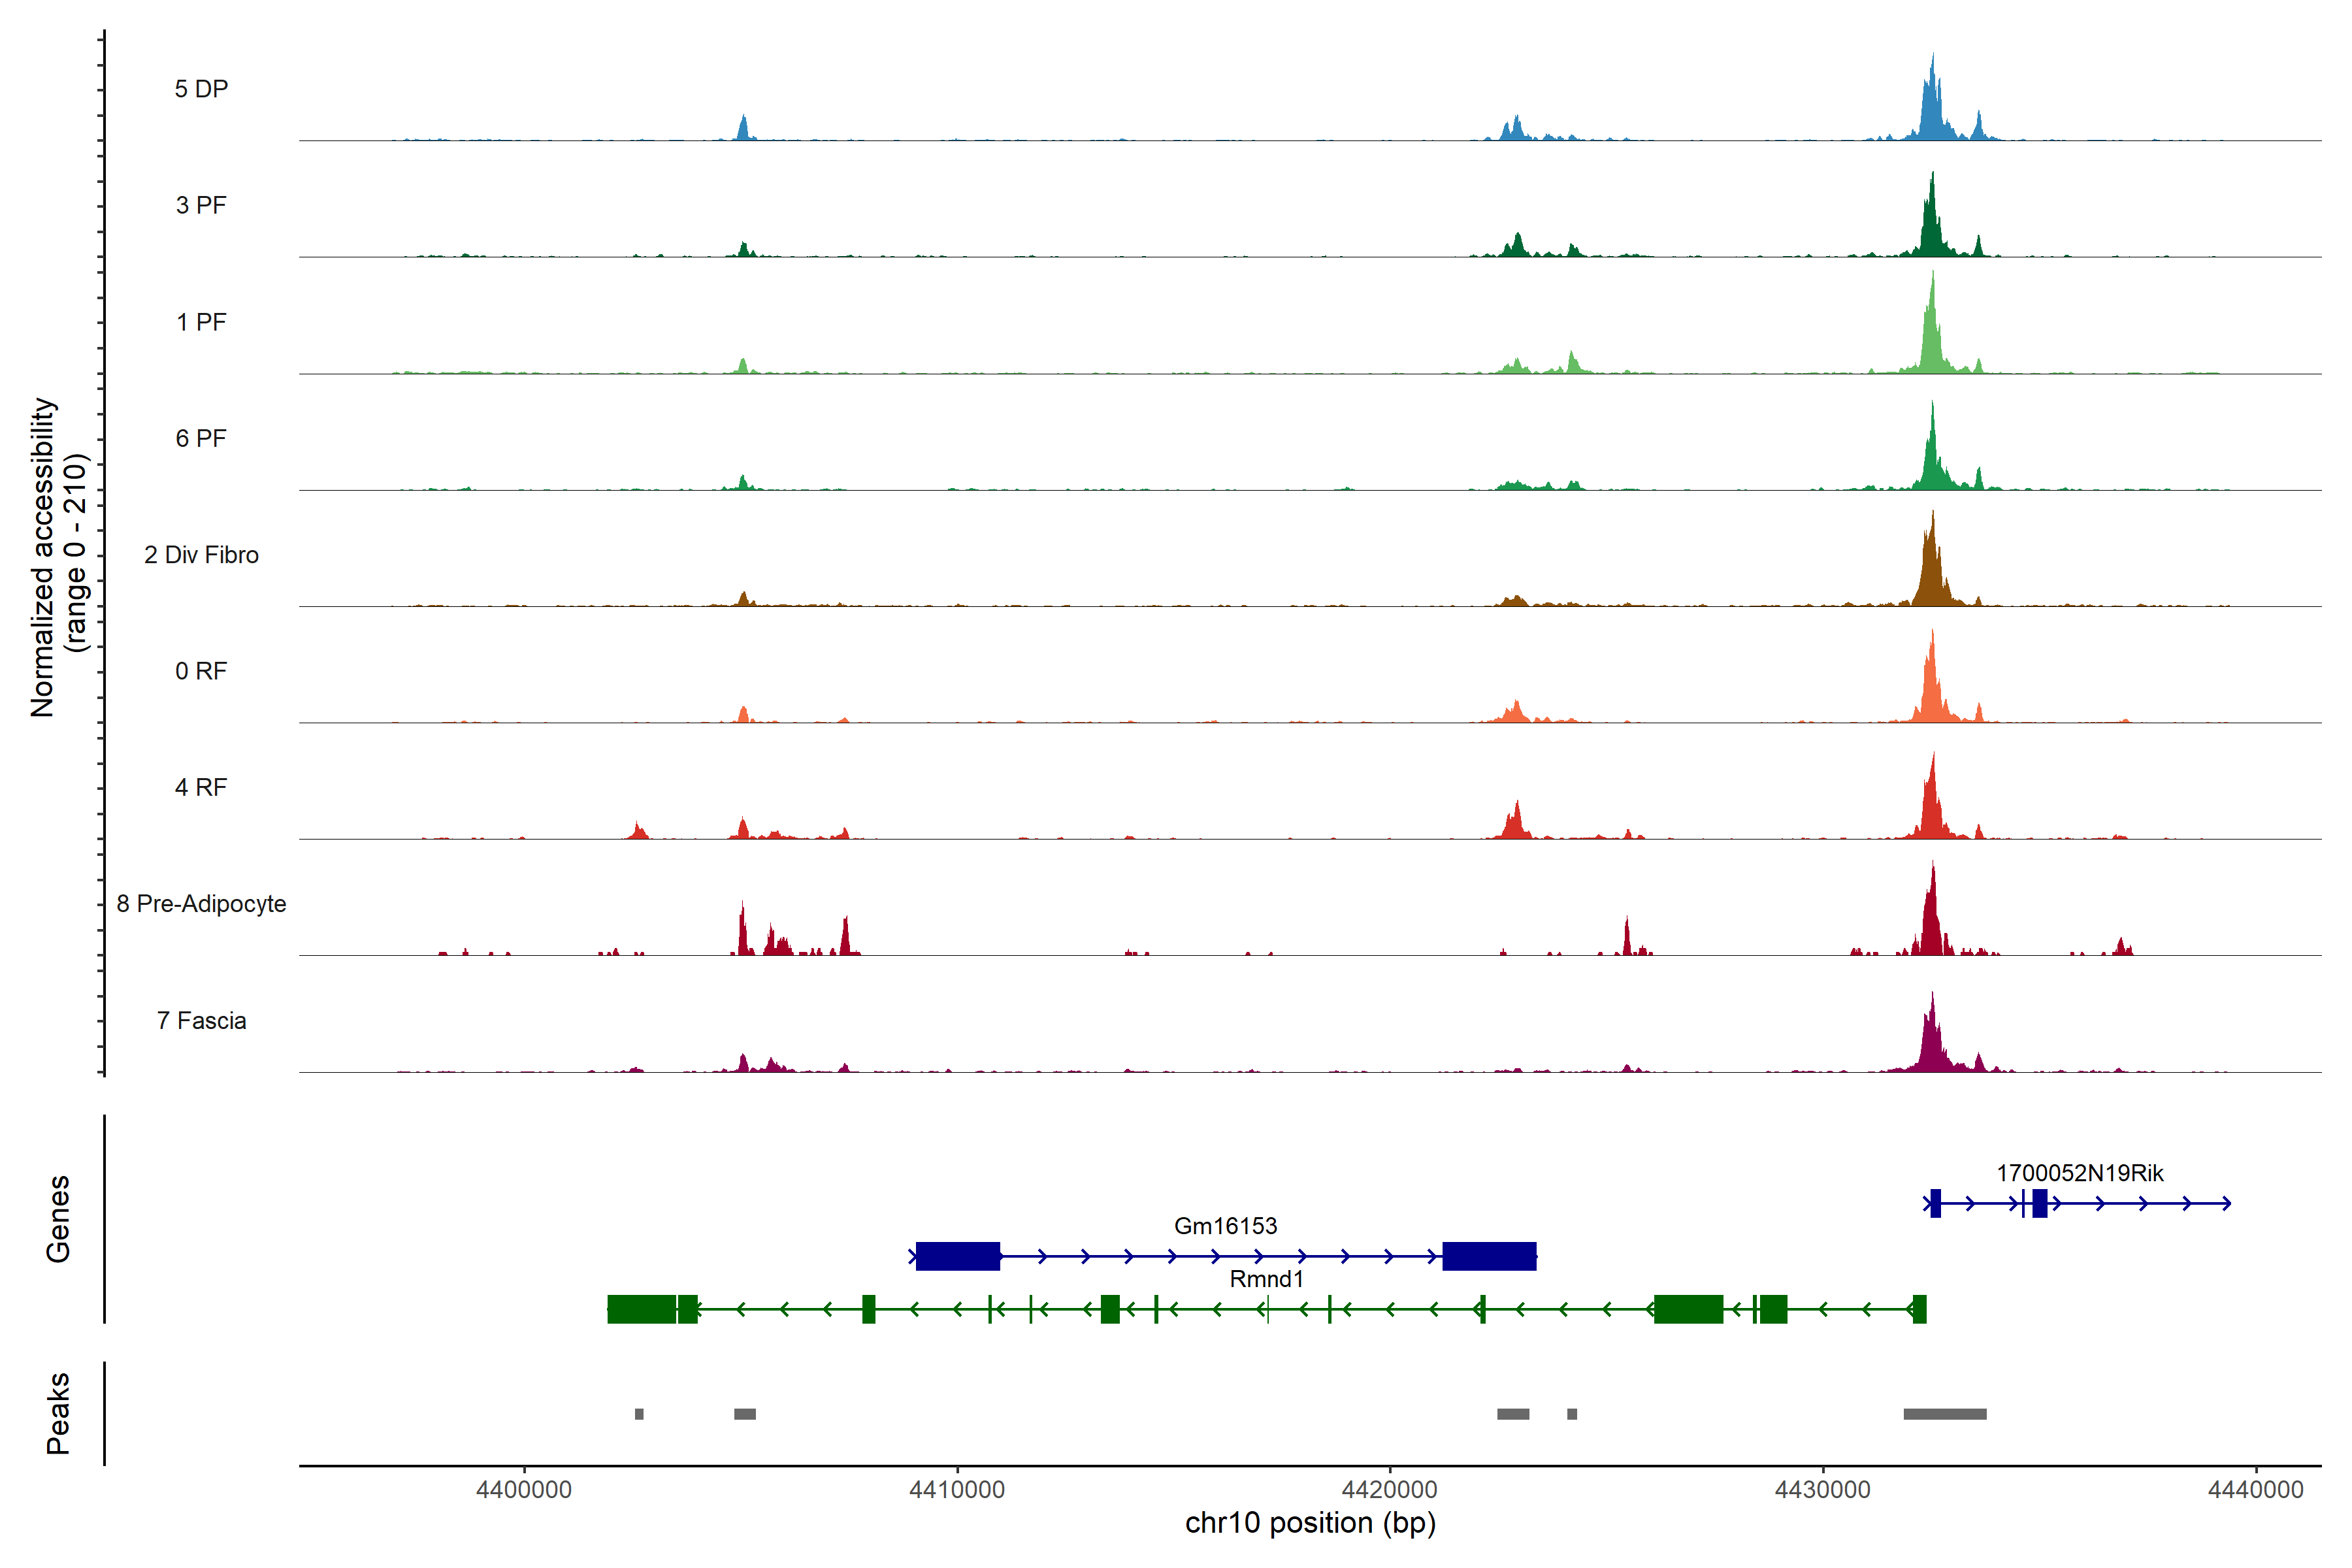
Task: Click the Rmnd1 gene label
Action: pos(1266,1279)
